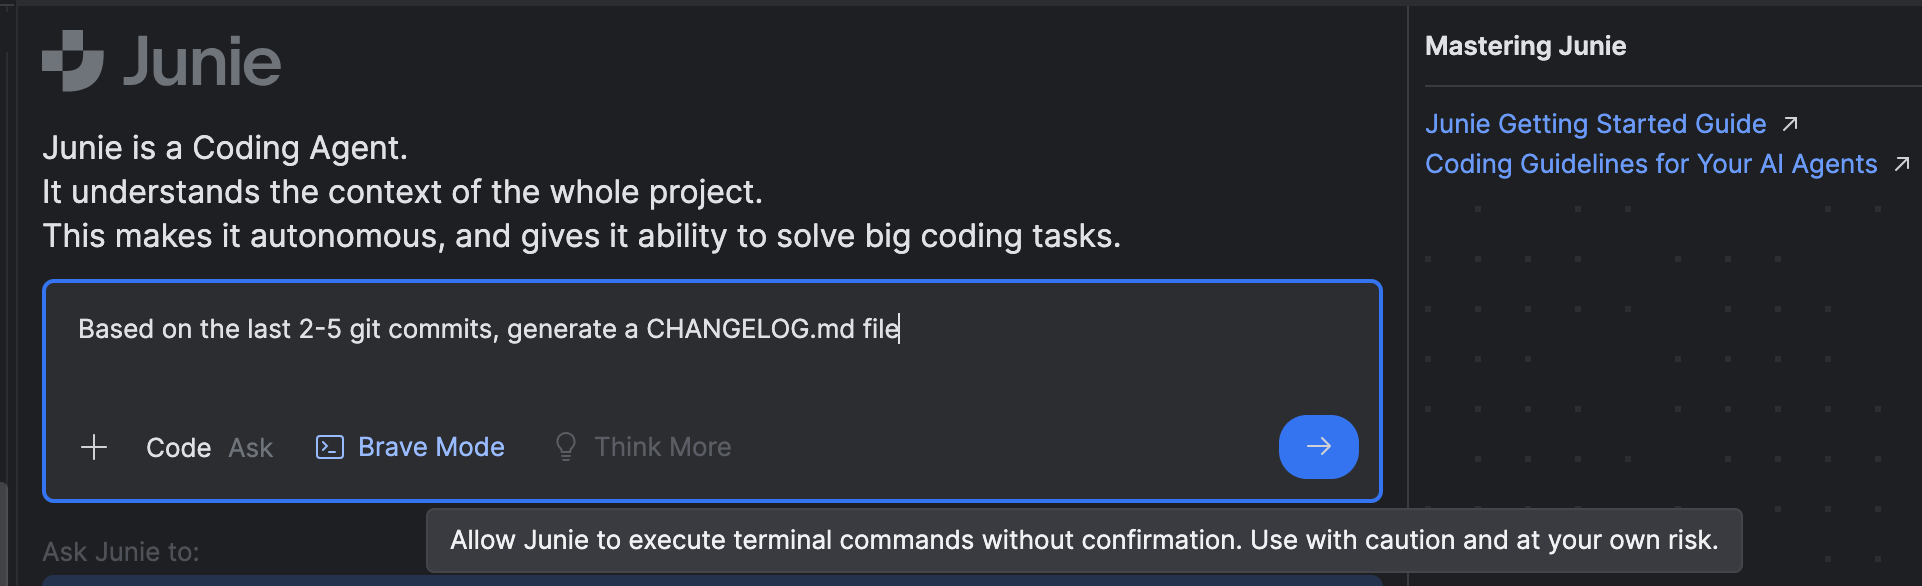This screenshot has height=586, width=1922.
Task: Click the Brave Mode terminal icon
Action: pyautogui.click(x=329, y=447)
